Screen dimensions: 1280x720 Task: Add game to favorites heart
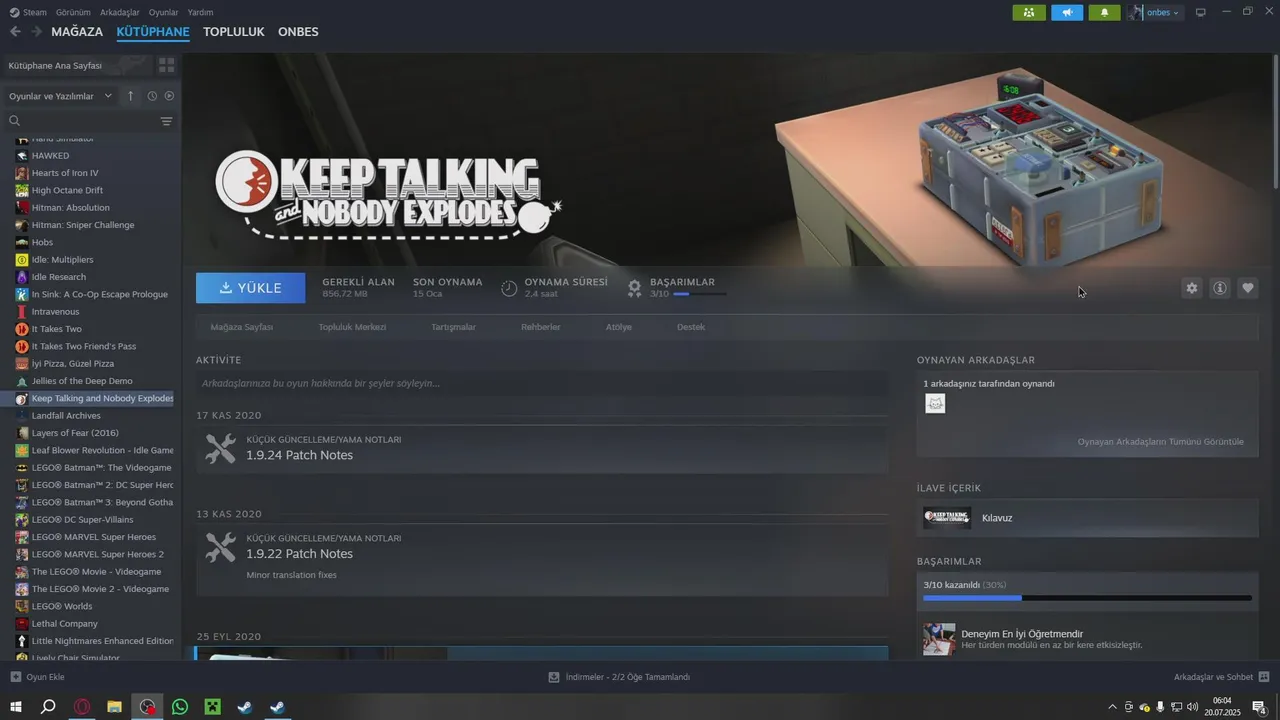pos(1248,288)
